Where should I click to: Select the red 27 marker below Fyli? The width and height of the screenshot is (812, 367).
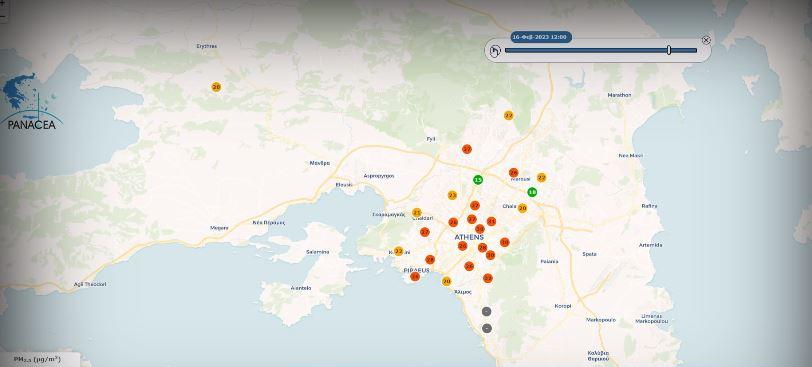pos(467,149)
